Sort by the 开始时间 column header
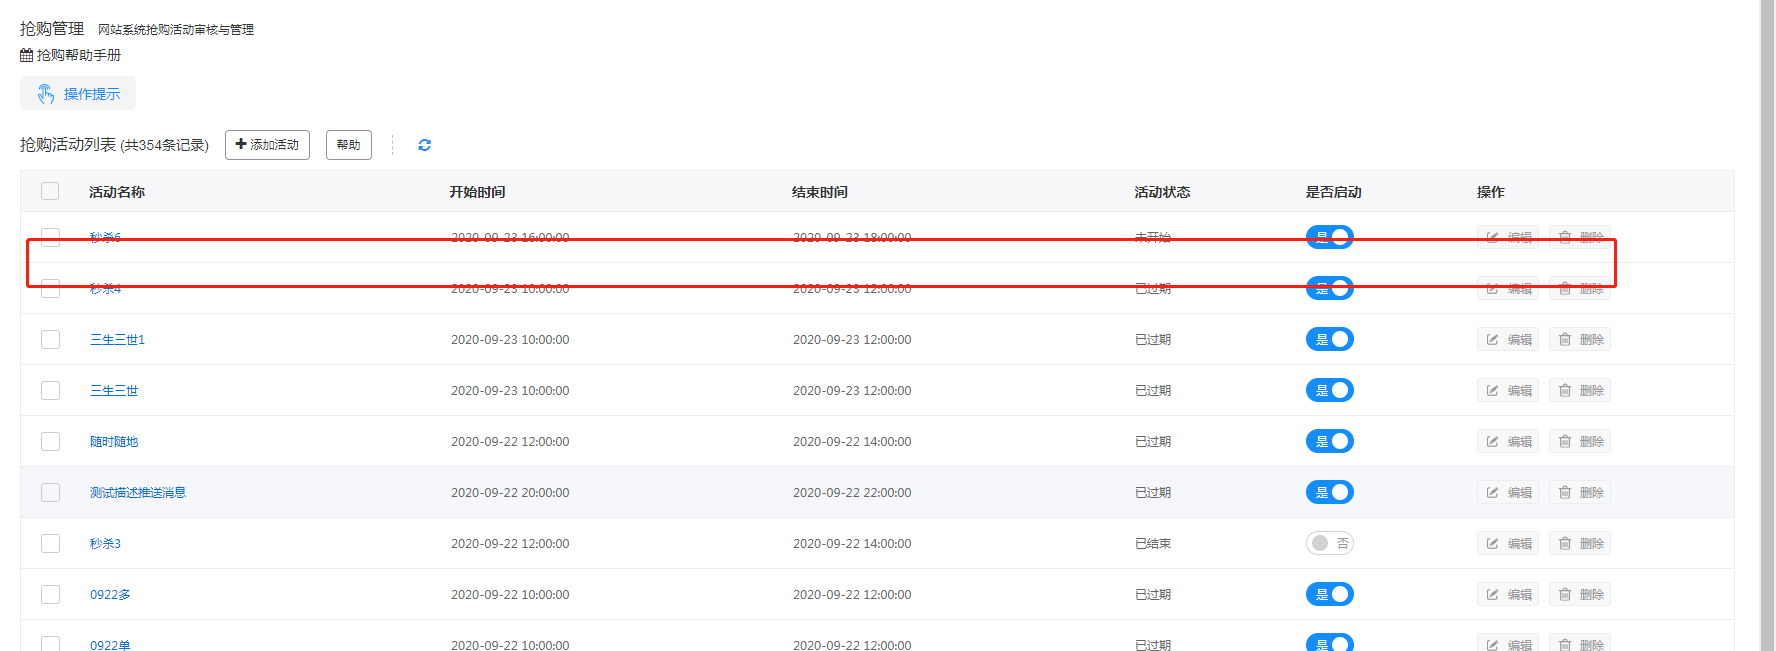 [x=477, y=192]
